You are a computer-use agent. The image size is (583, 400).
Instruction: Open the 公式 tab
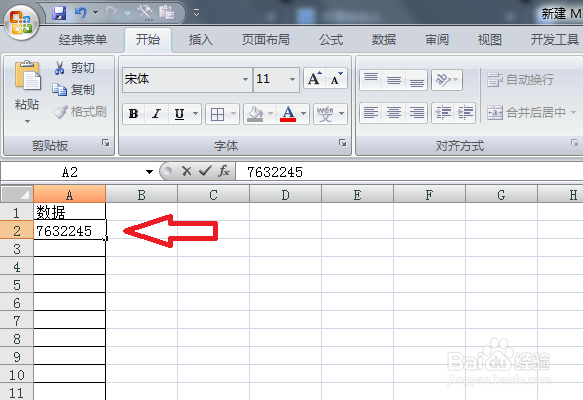coord(331,39)
